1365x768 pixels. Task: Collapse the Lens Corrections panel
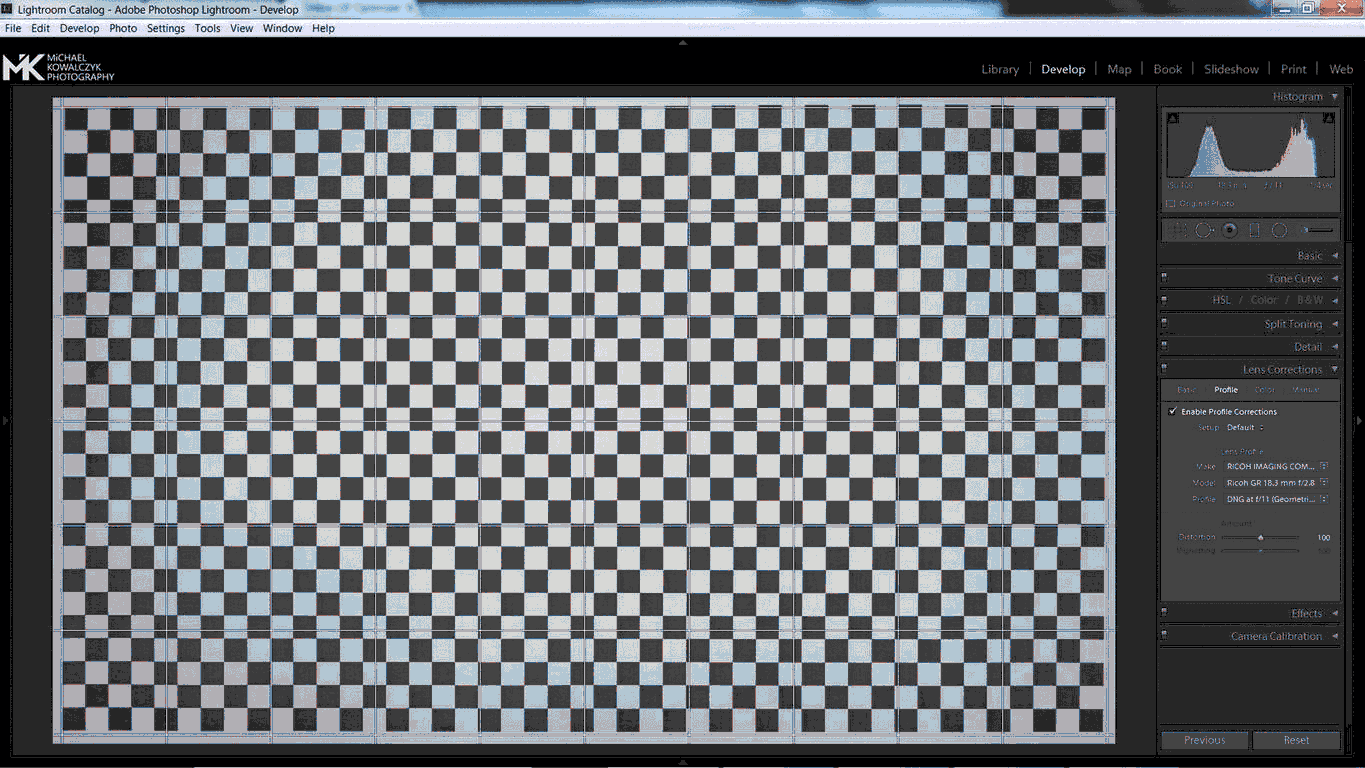[1334, 370]
